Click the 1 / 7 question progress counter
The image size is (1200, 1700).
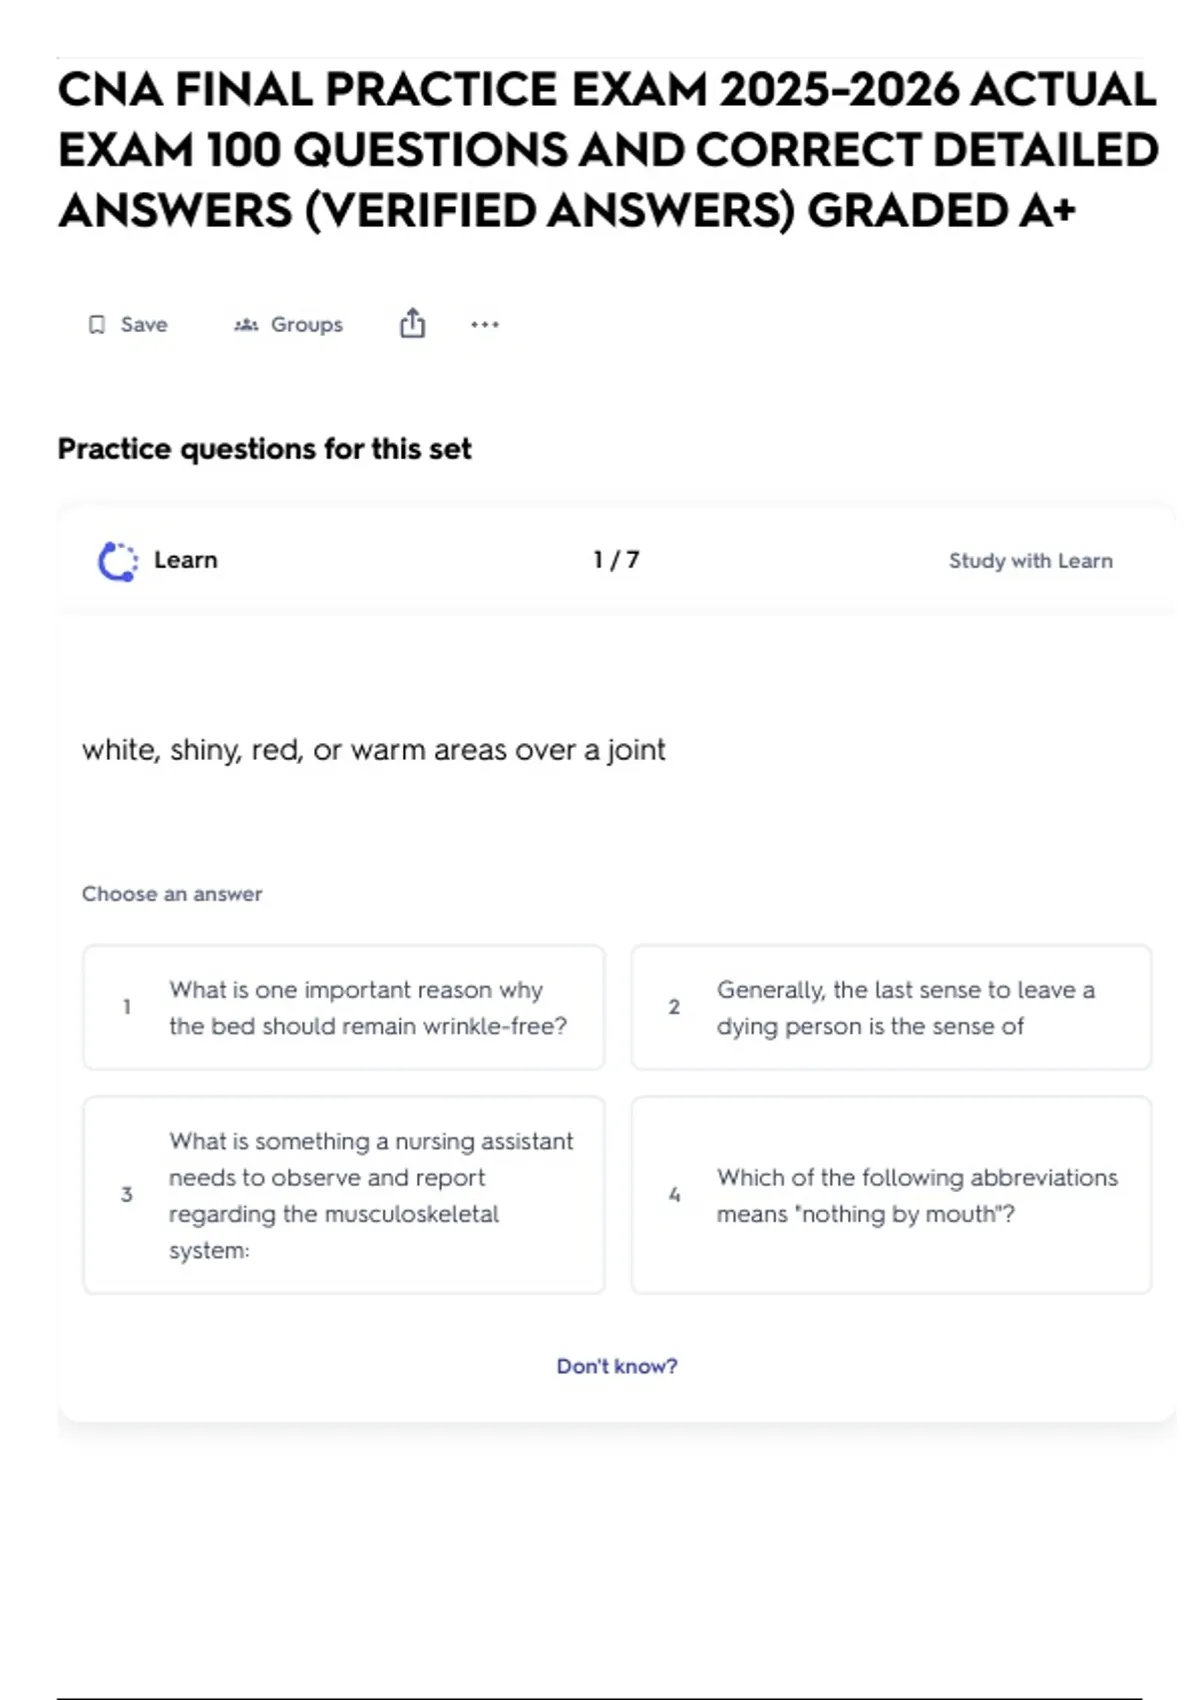(x=616, y=560)
